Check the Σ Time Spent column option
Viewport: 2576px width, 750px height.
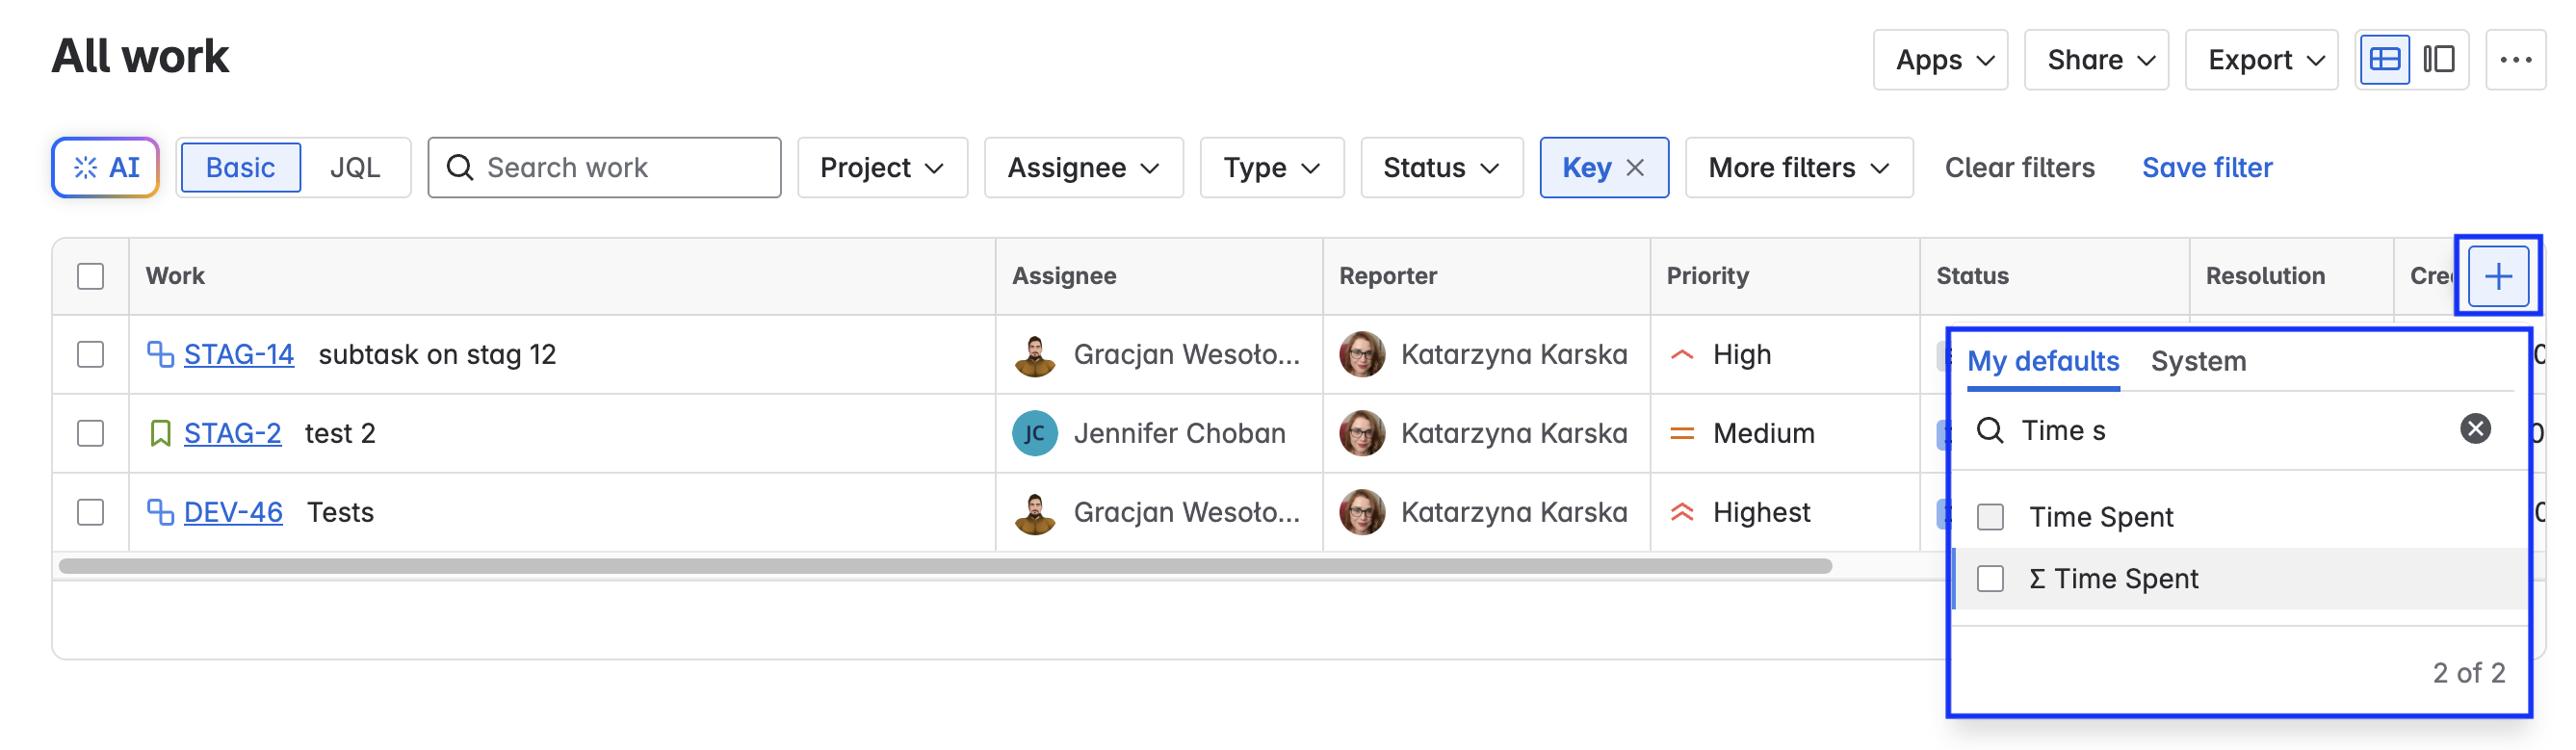[x=1990, y=579]
